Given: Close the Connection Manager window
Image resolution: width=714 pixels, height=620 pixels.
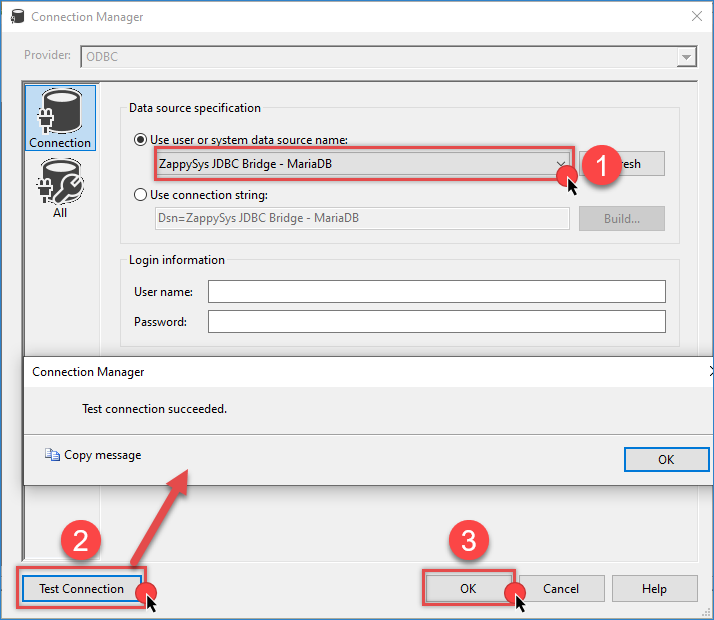Looking at the screenshot, I should (696, 17).
